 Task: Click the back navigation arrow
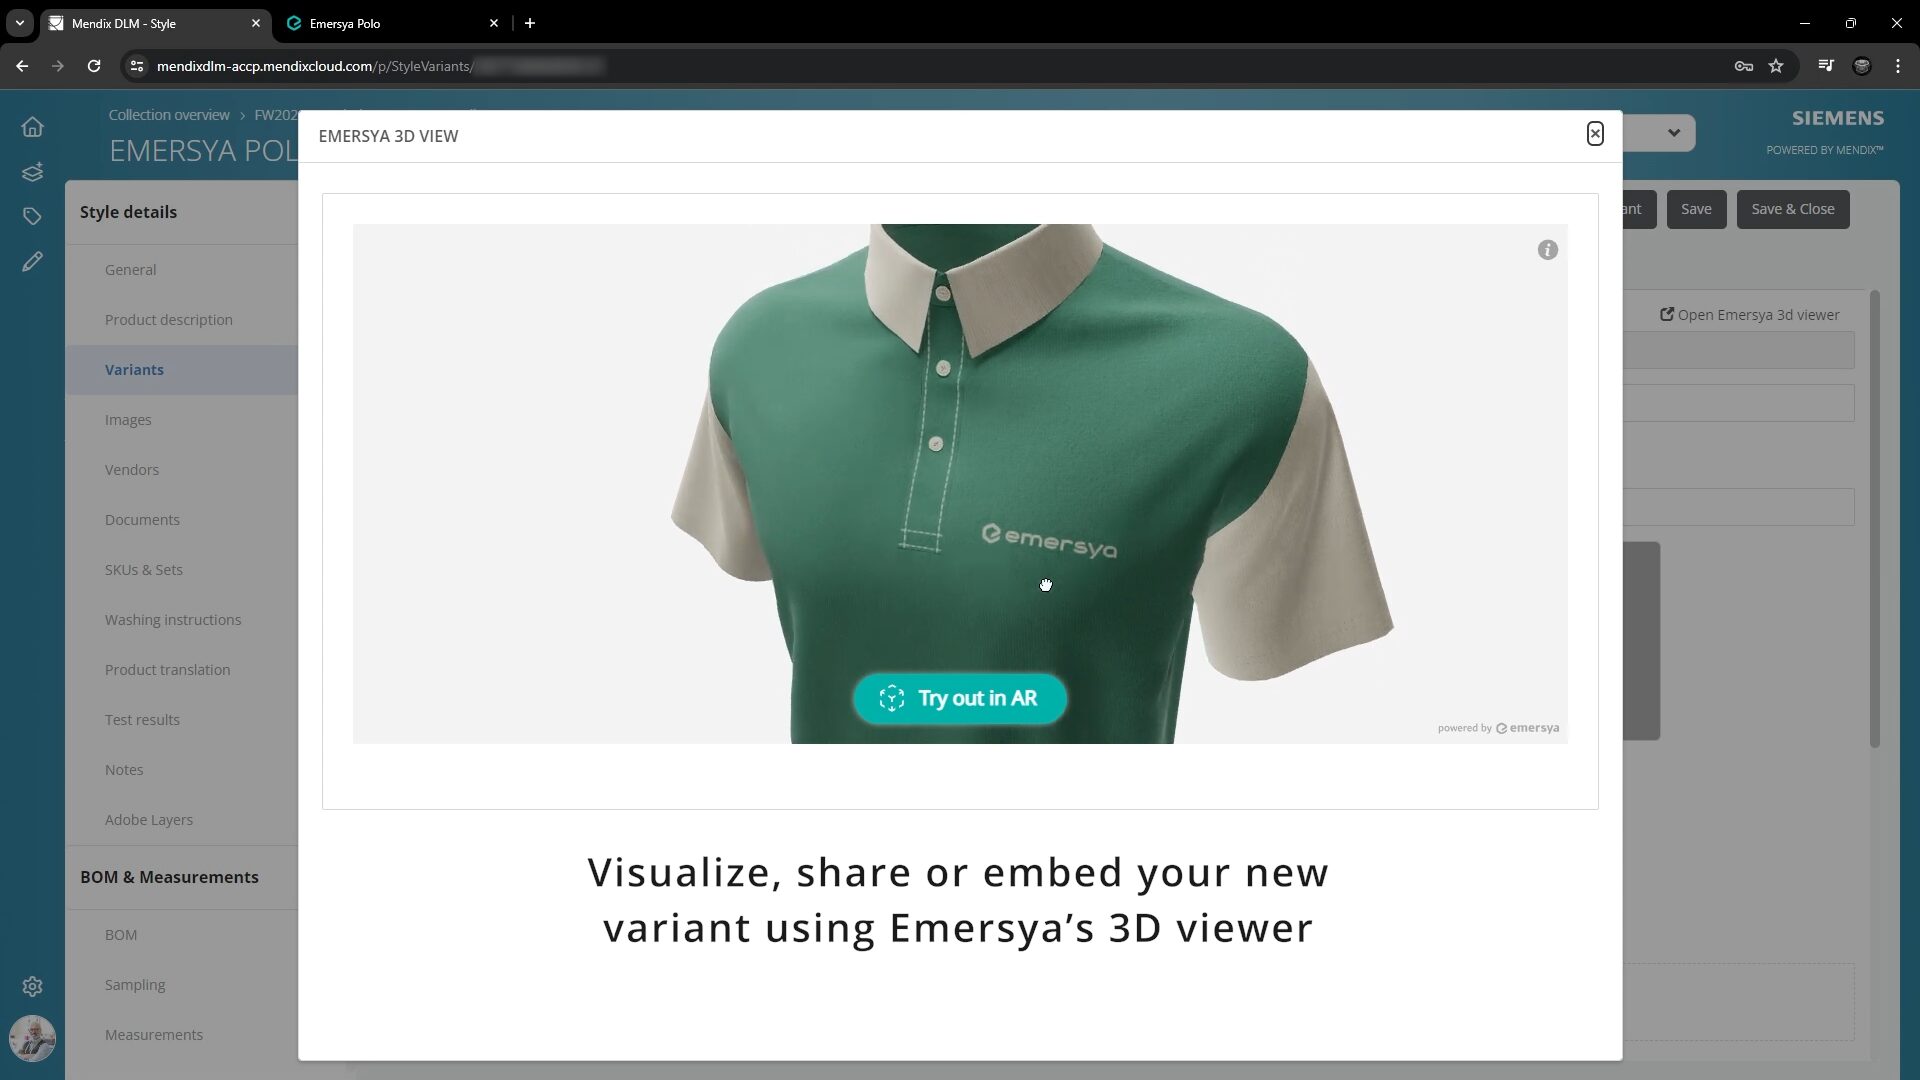22,66
